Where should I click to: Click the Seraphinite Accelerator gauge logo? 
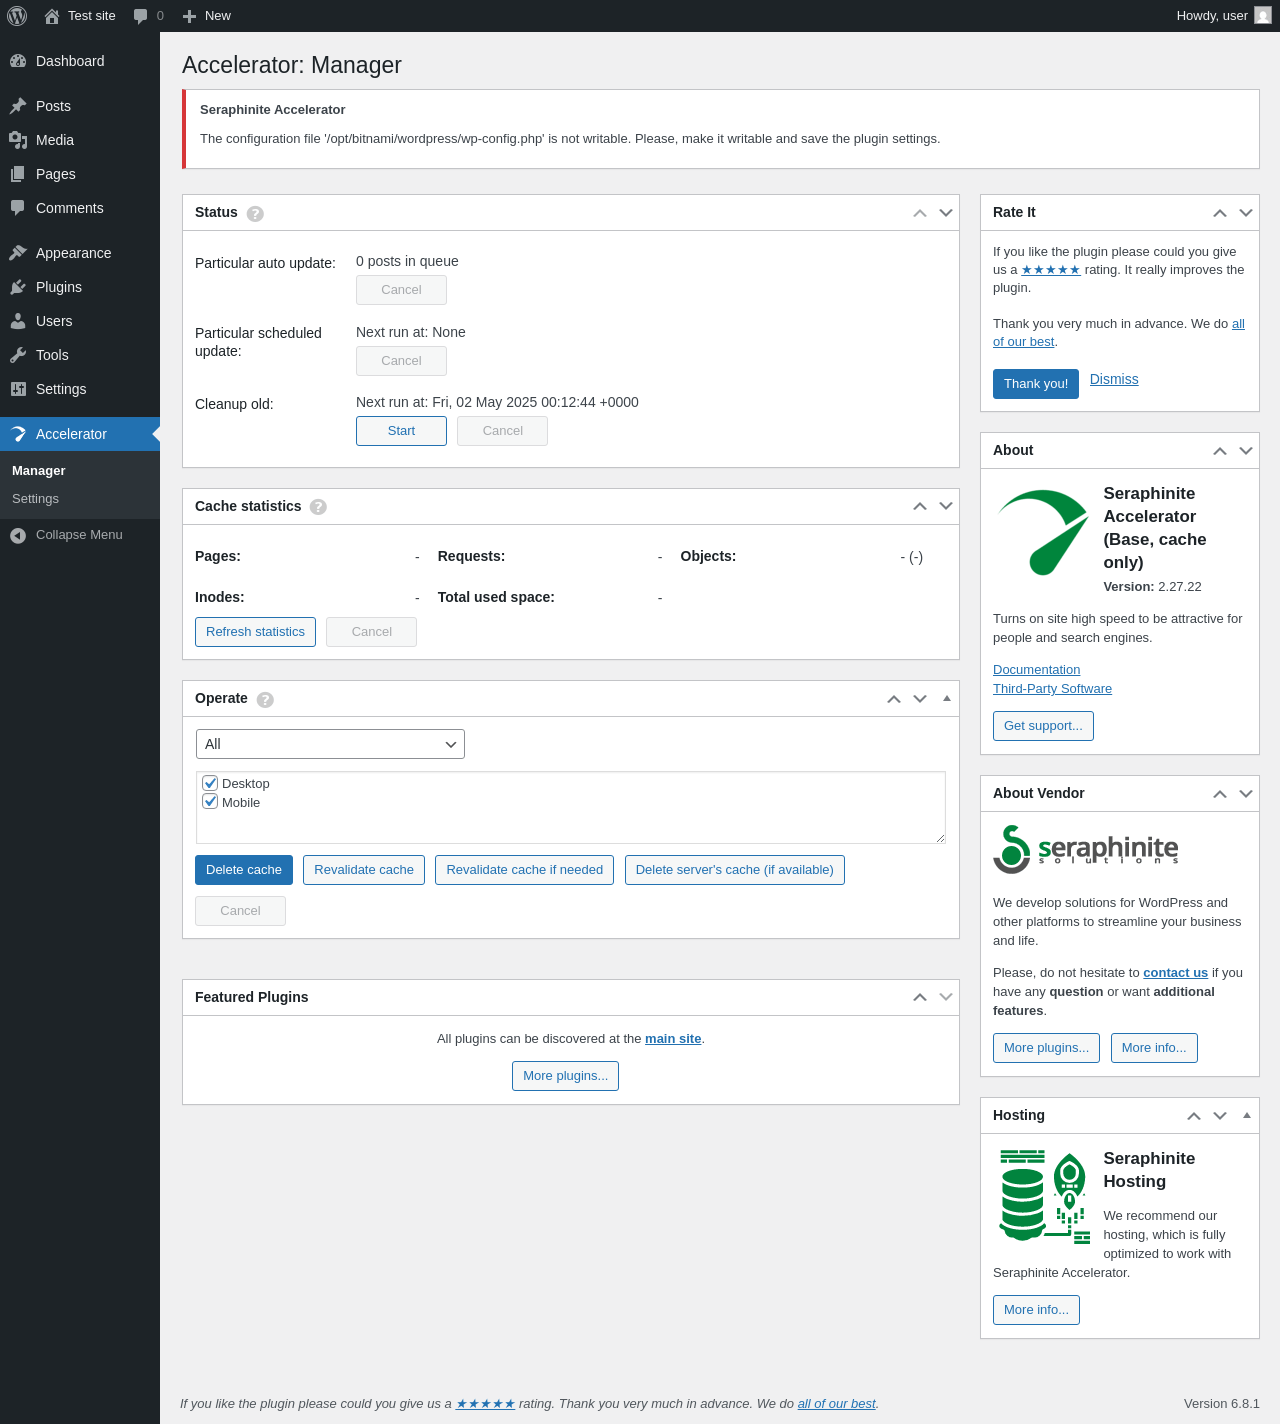click(1043, 533)
